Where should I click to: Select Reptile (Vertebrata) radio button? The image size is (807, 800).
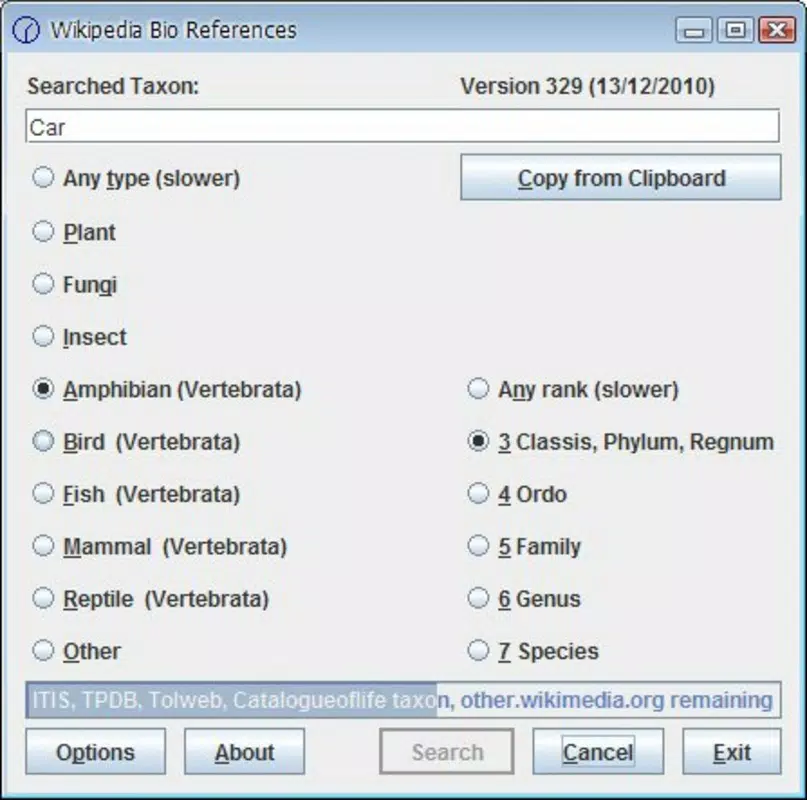coord(150,599)
